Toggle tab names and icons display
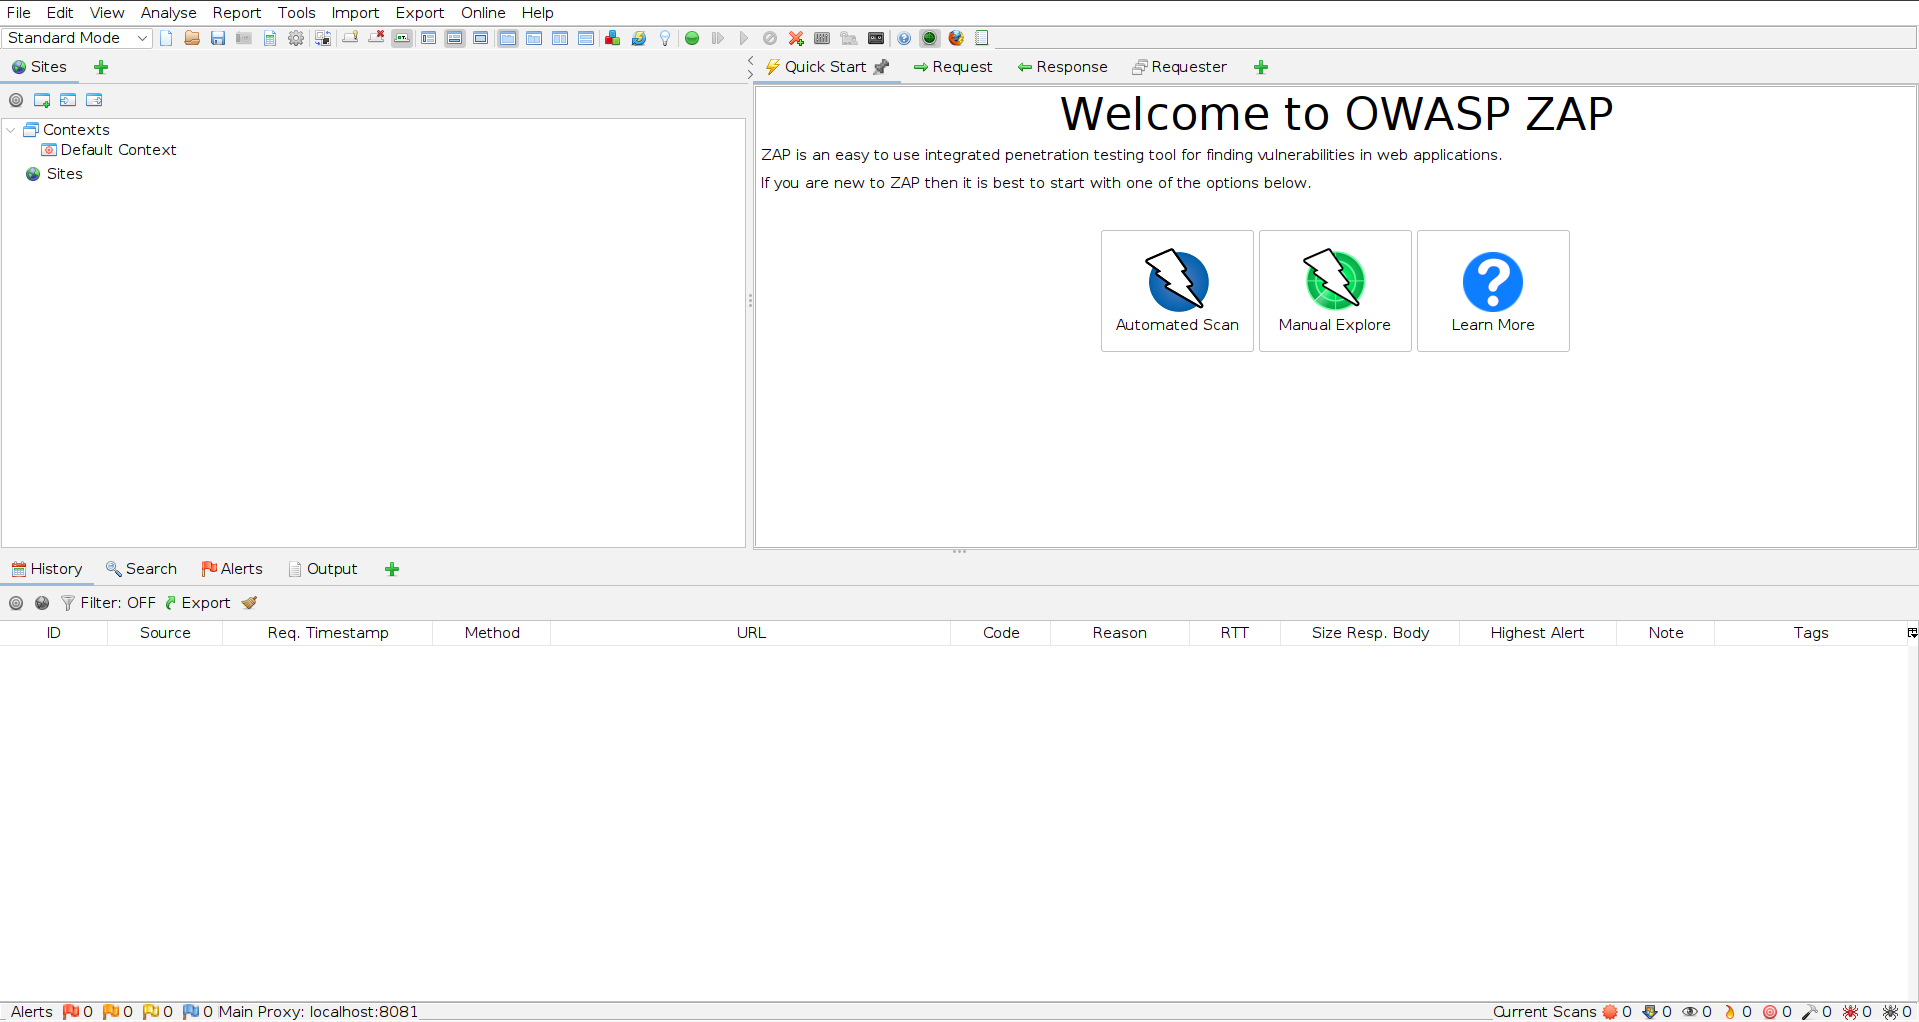Viewport: 1919px width, 1022px height. point(402,38)
